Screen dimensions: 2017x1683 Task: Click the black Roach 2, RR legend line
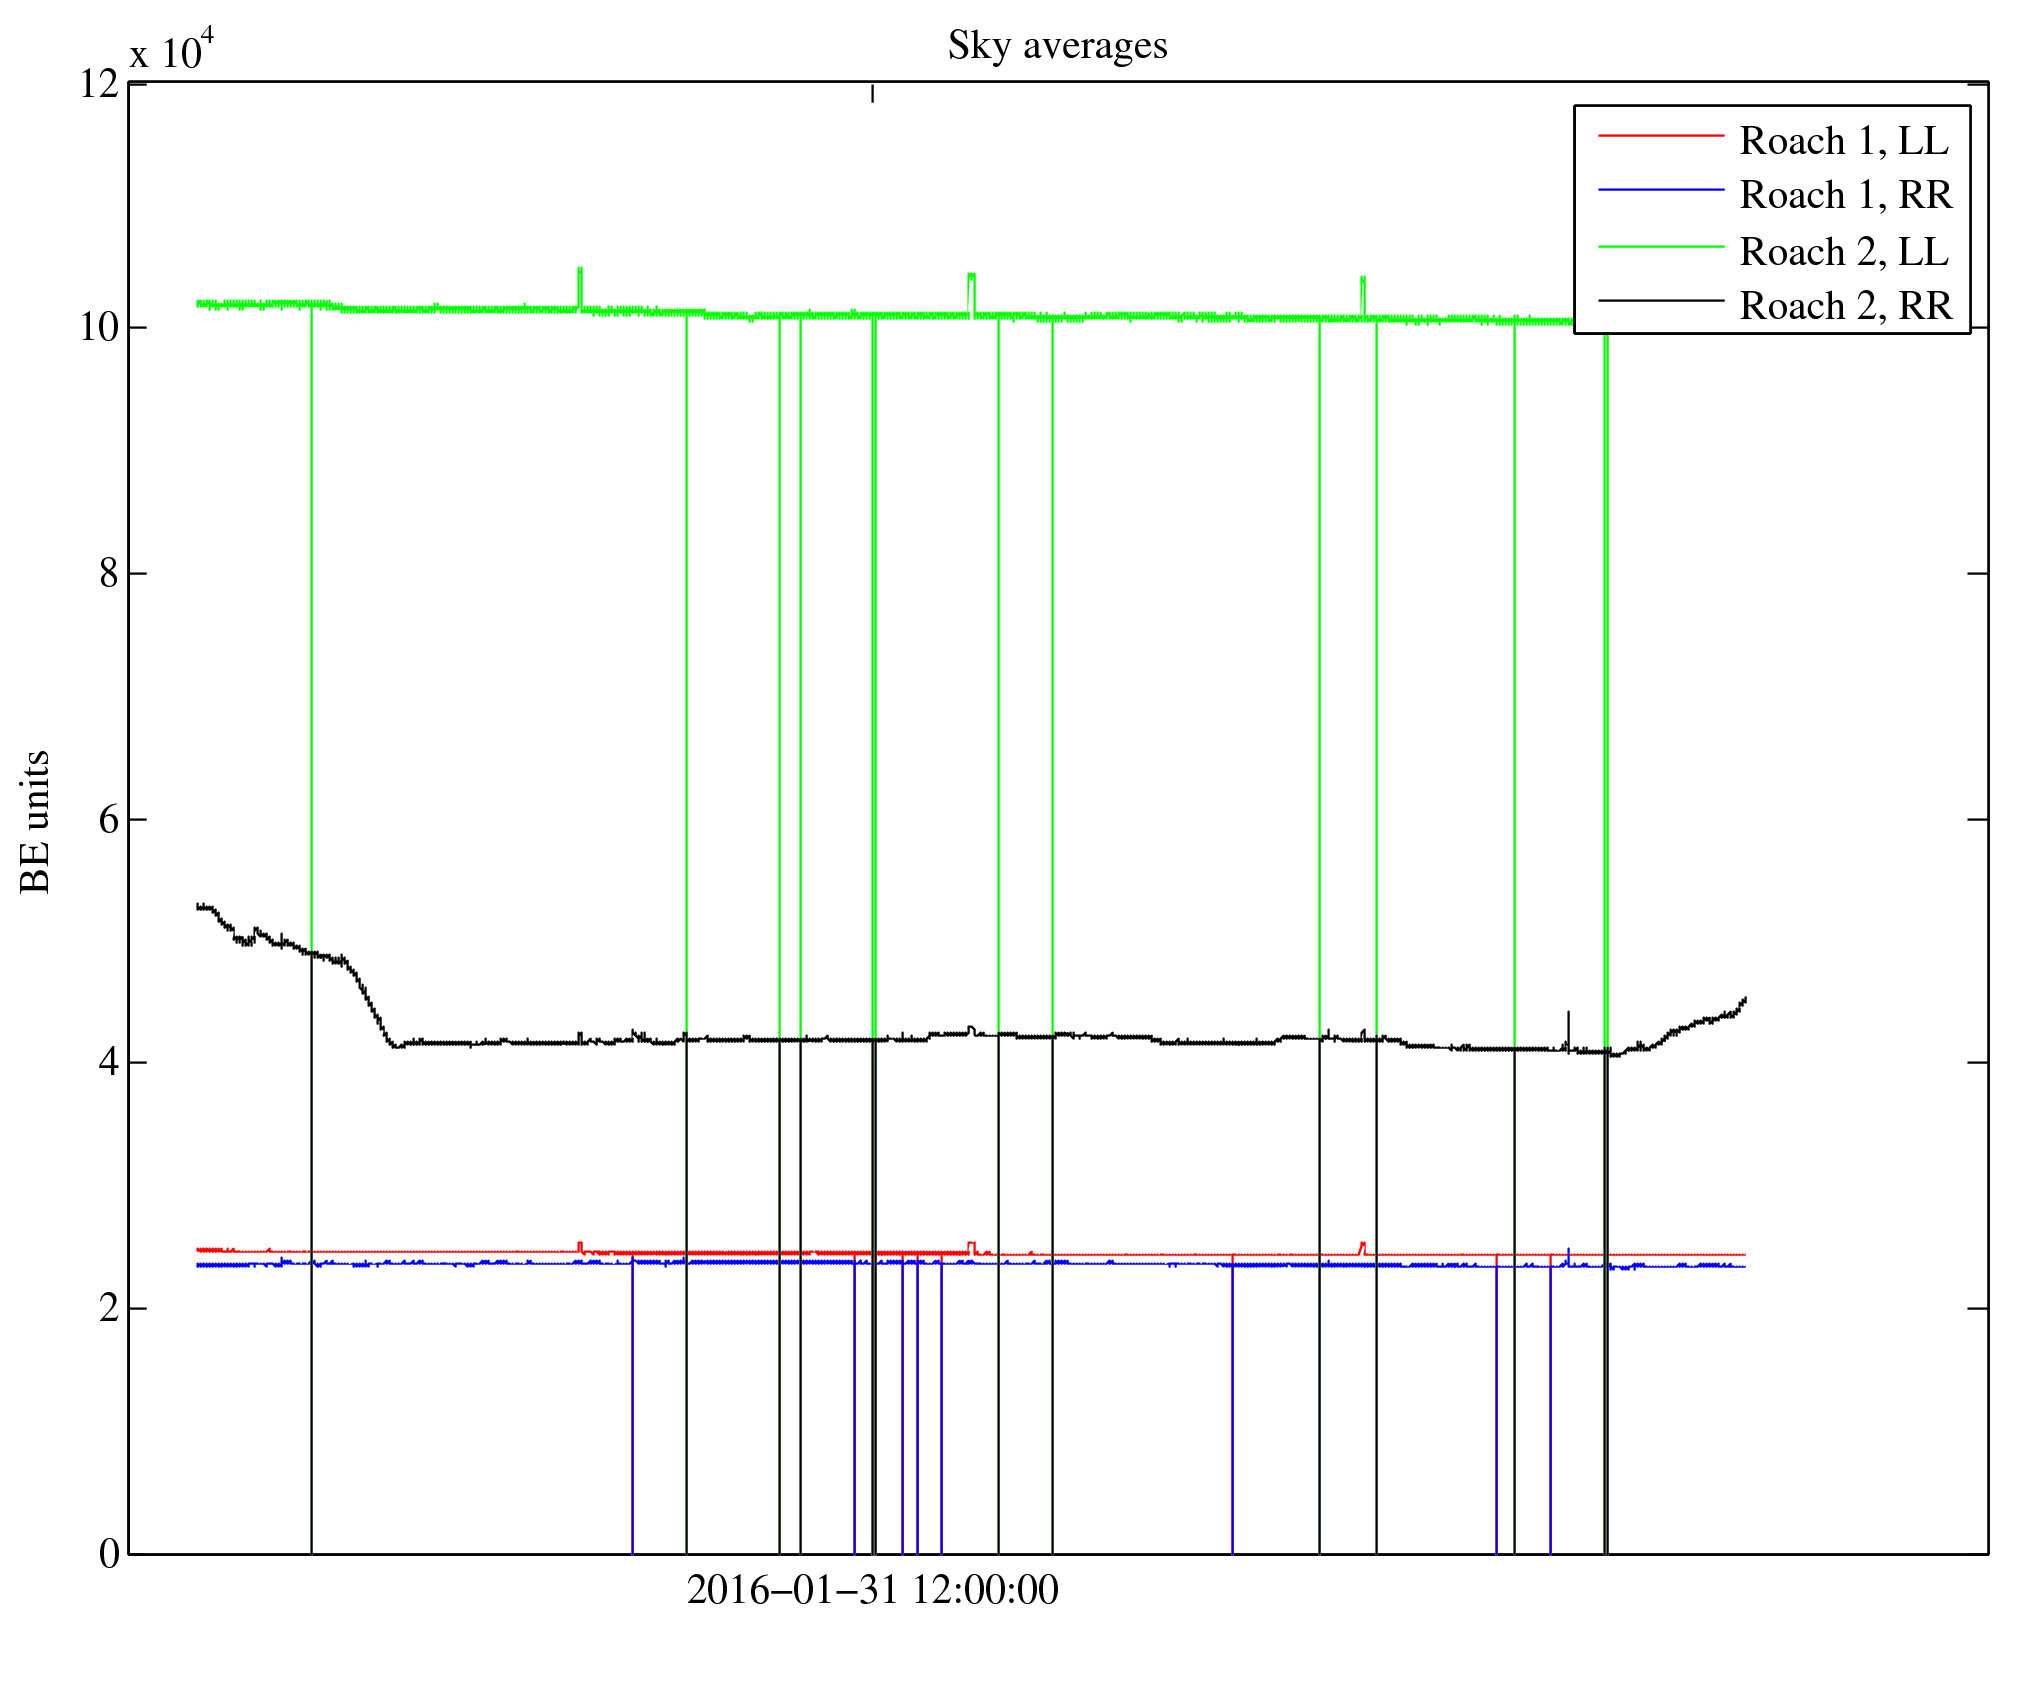pos(1661,300)
